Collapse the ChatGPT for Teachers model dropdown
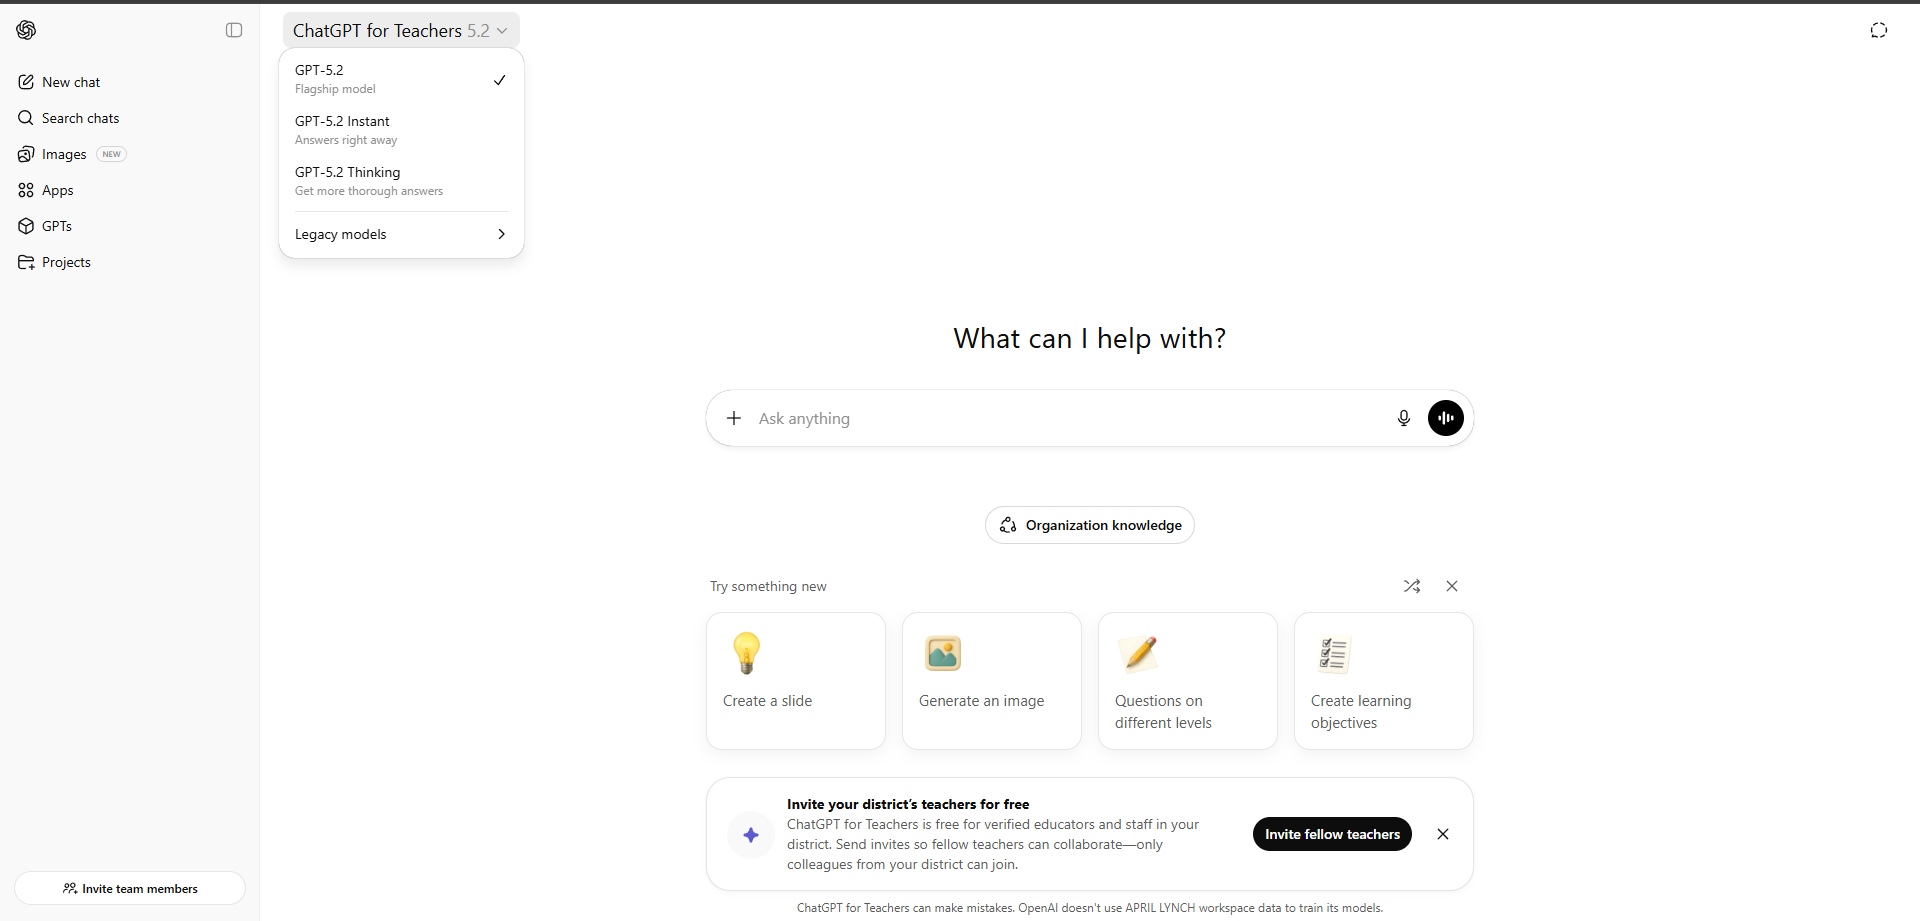The width and height of the screenshot is (1920, 921). pos(400,30)
